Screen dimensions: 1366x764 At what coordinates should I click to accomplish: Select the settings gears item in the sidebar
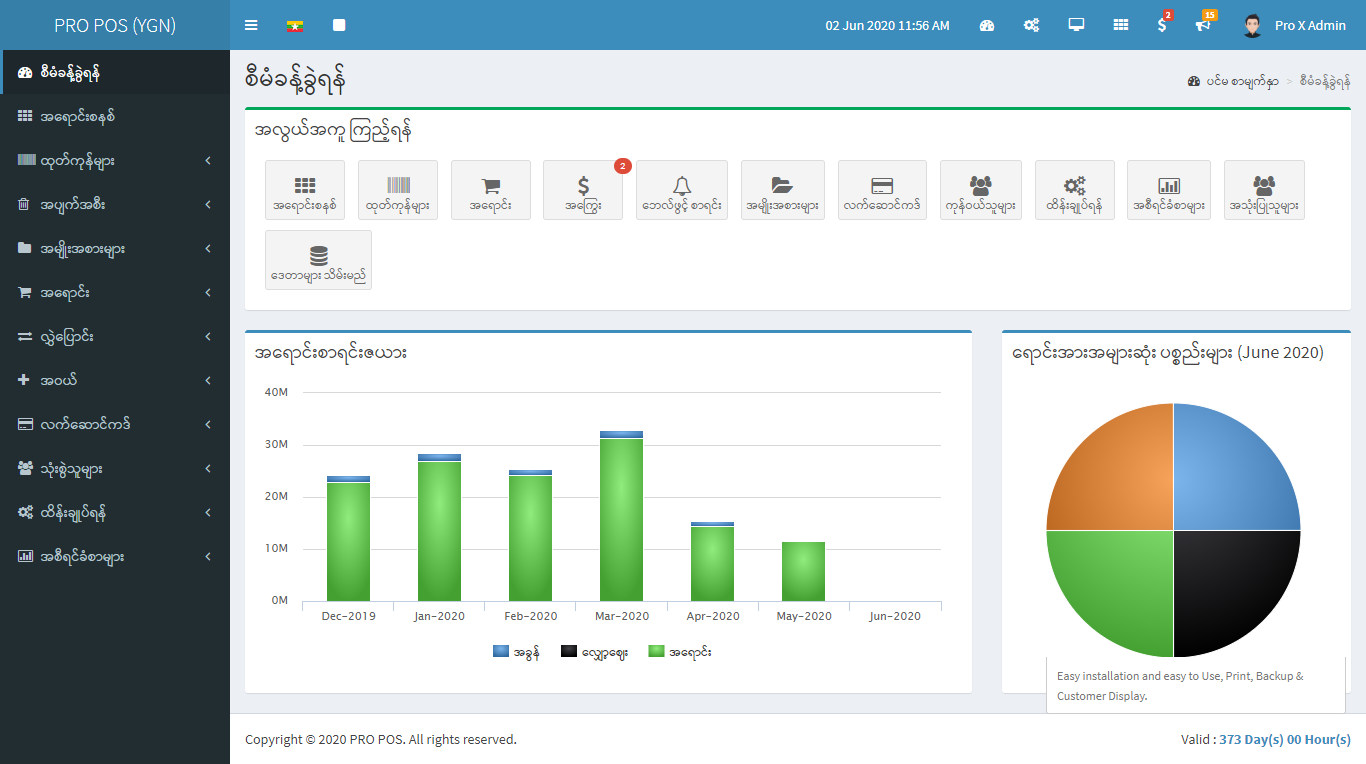[x=115, y=512]
